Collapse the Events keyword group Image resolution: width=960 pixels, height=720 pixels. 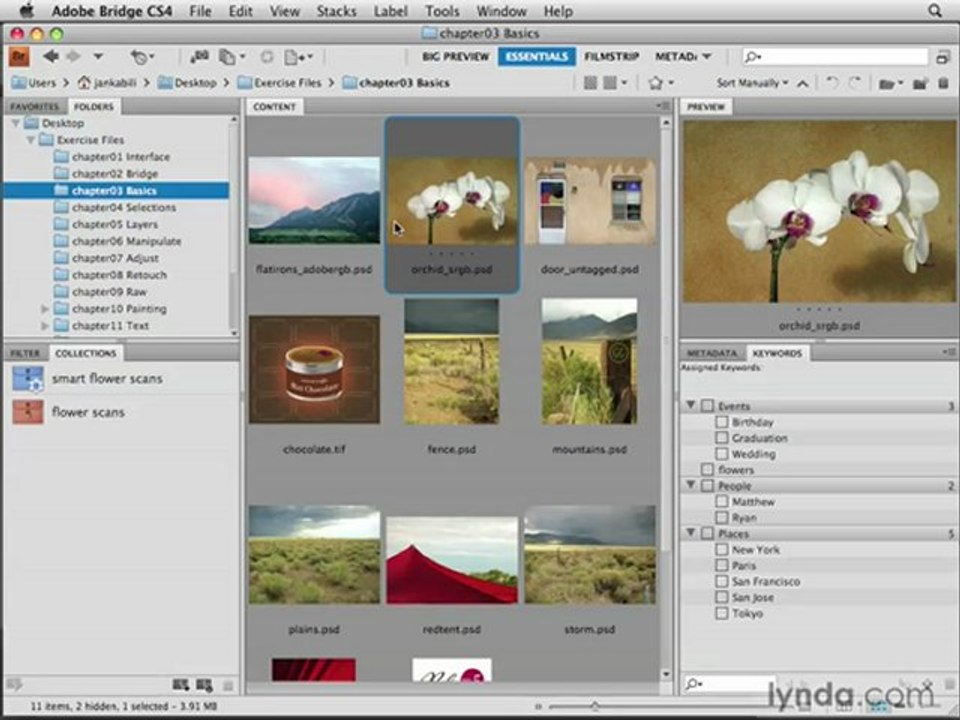[x=691, y=405]
